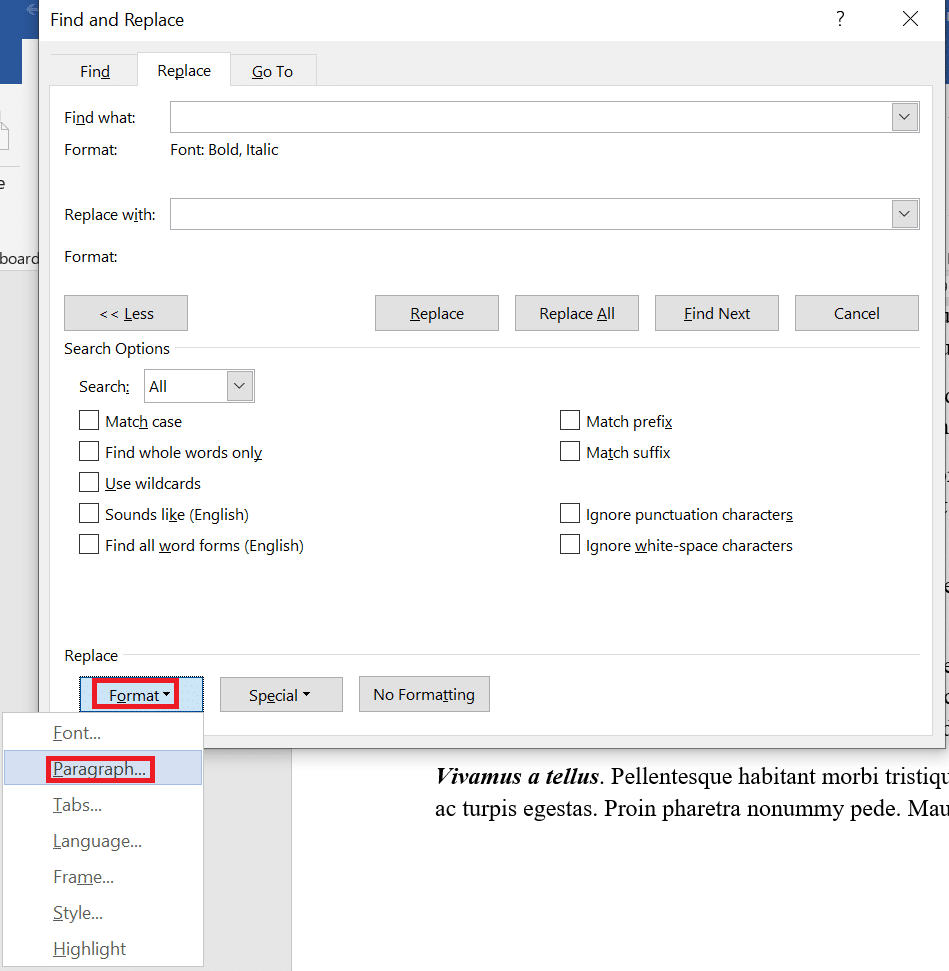949x971 pixels.
Task: Open the Go To tab
Action: point(273,71)
